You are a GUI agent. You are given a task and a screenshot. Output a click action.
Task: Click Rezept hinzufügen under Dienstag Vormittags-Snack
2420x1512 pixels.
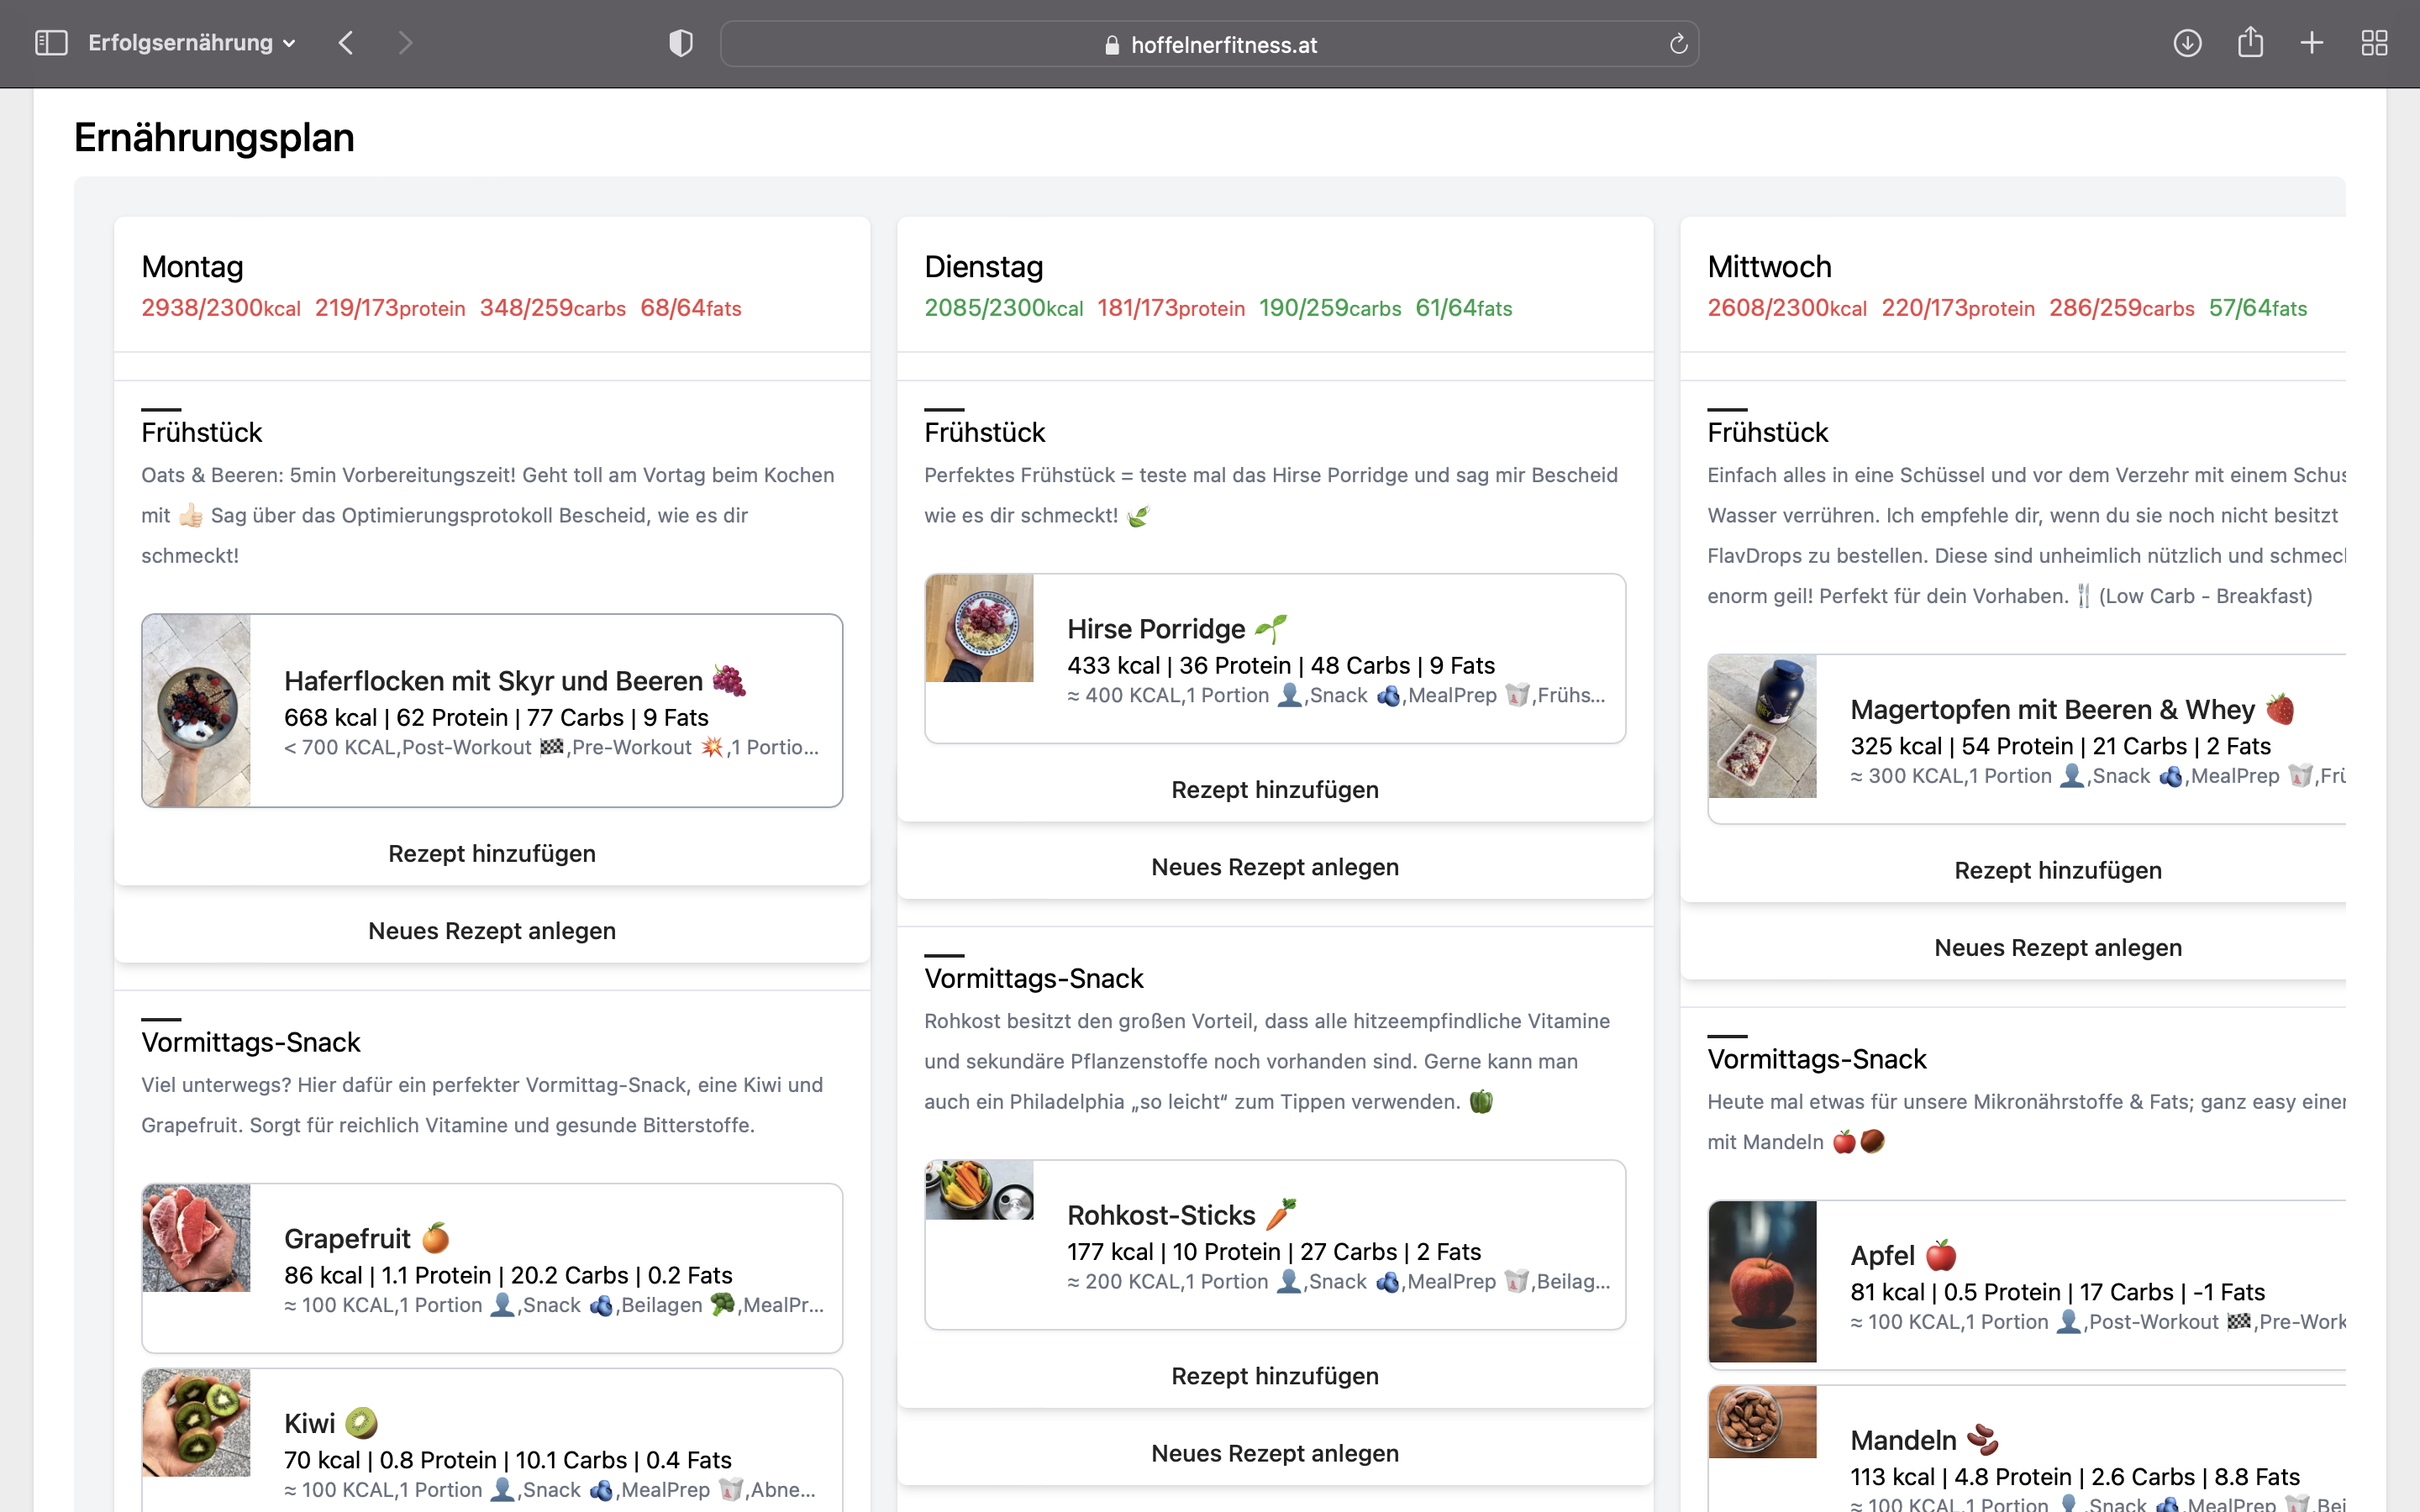pyautogui.click(x=1275, y=1375)
